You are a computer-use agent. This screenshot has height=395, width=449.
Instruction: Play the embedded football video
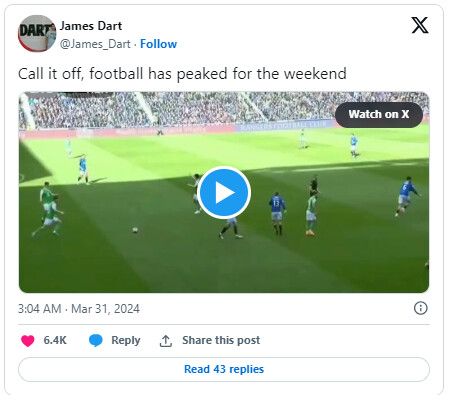(224, 192)
